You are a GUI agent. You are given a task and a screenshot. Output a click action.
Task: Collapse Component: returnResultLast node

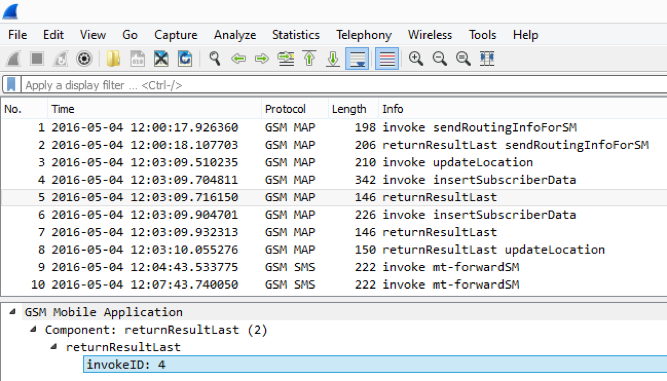(33, 329)
